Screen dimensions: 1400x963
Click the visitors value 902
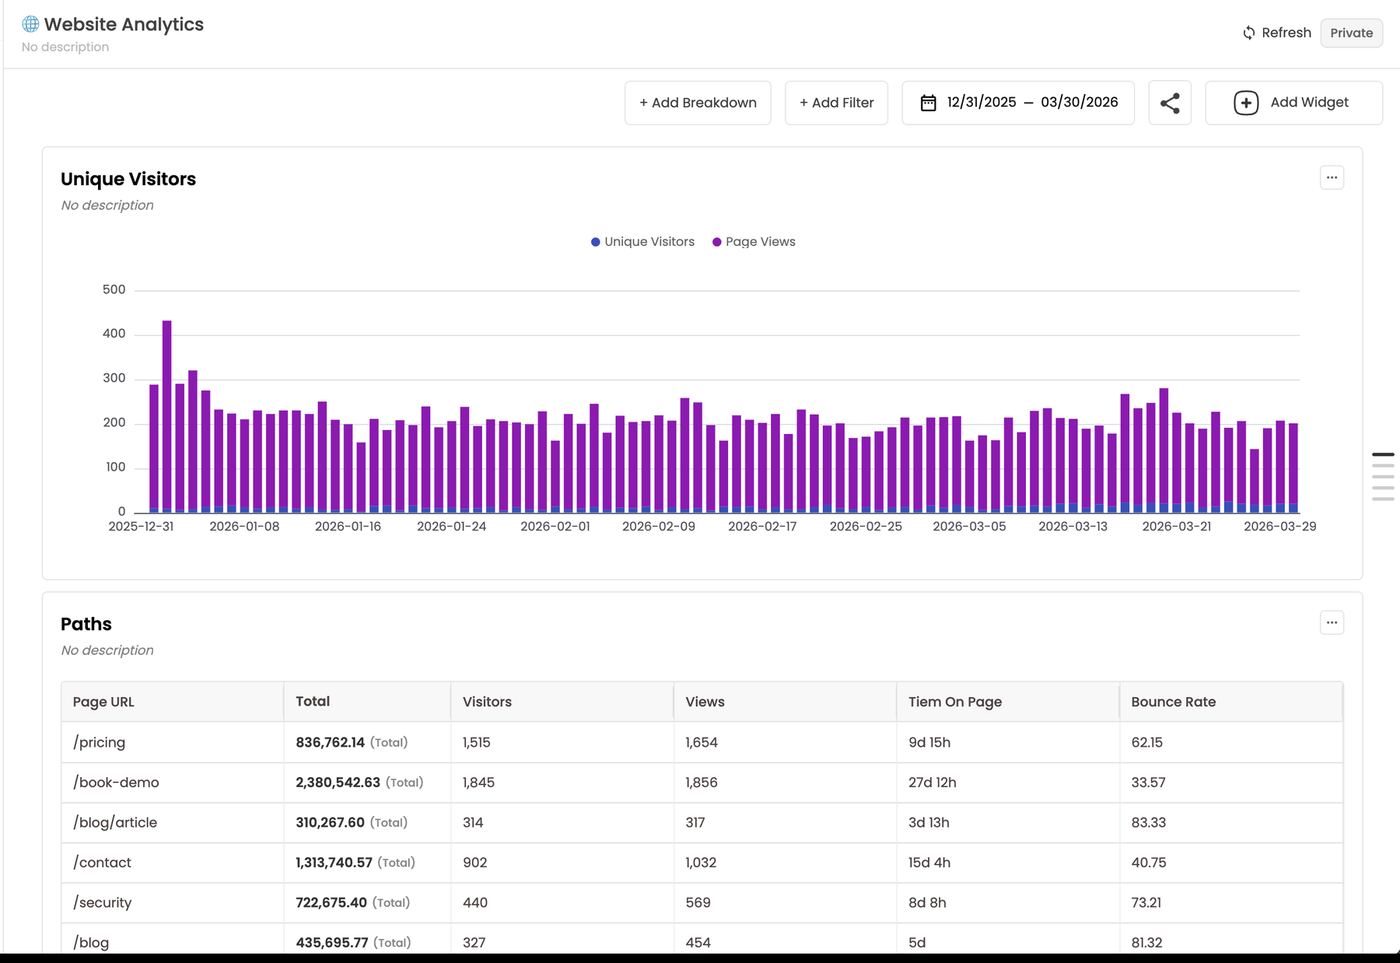476,863
